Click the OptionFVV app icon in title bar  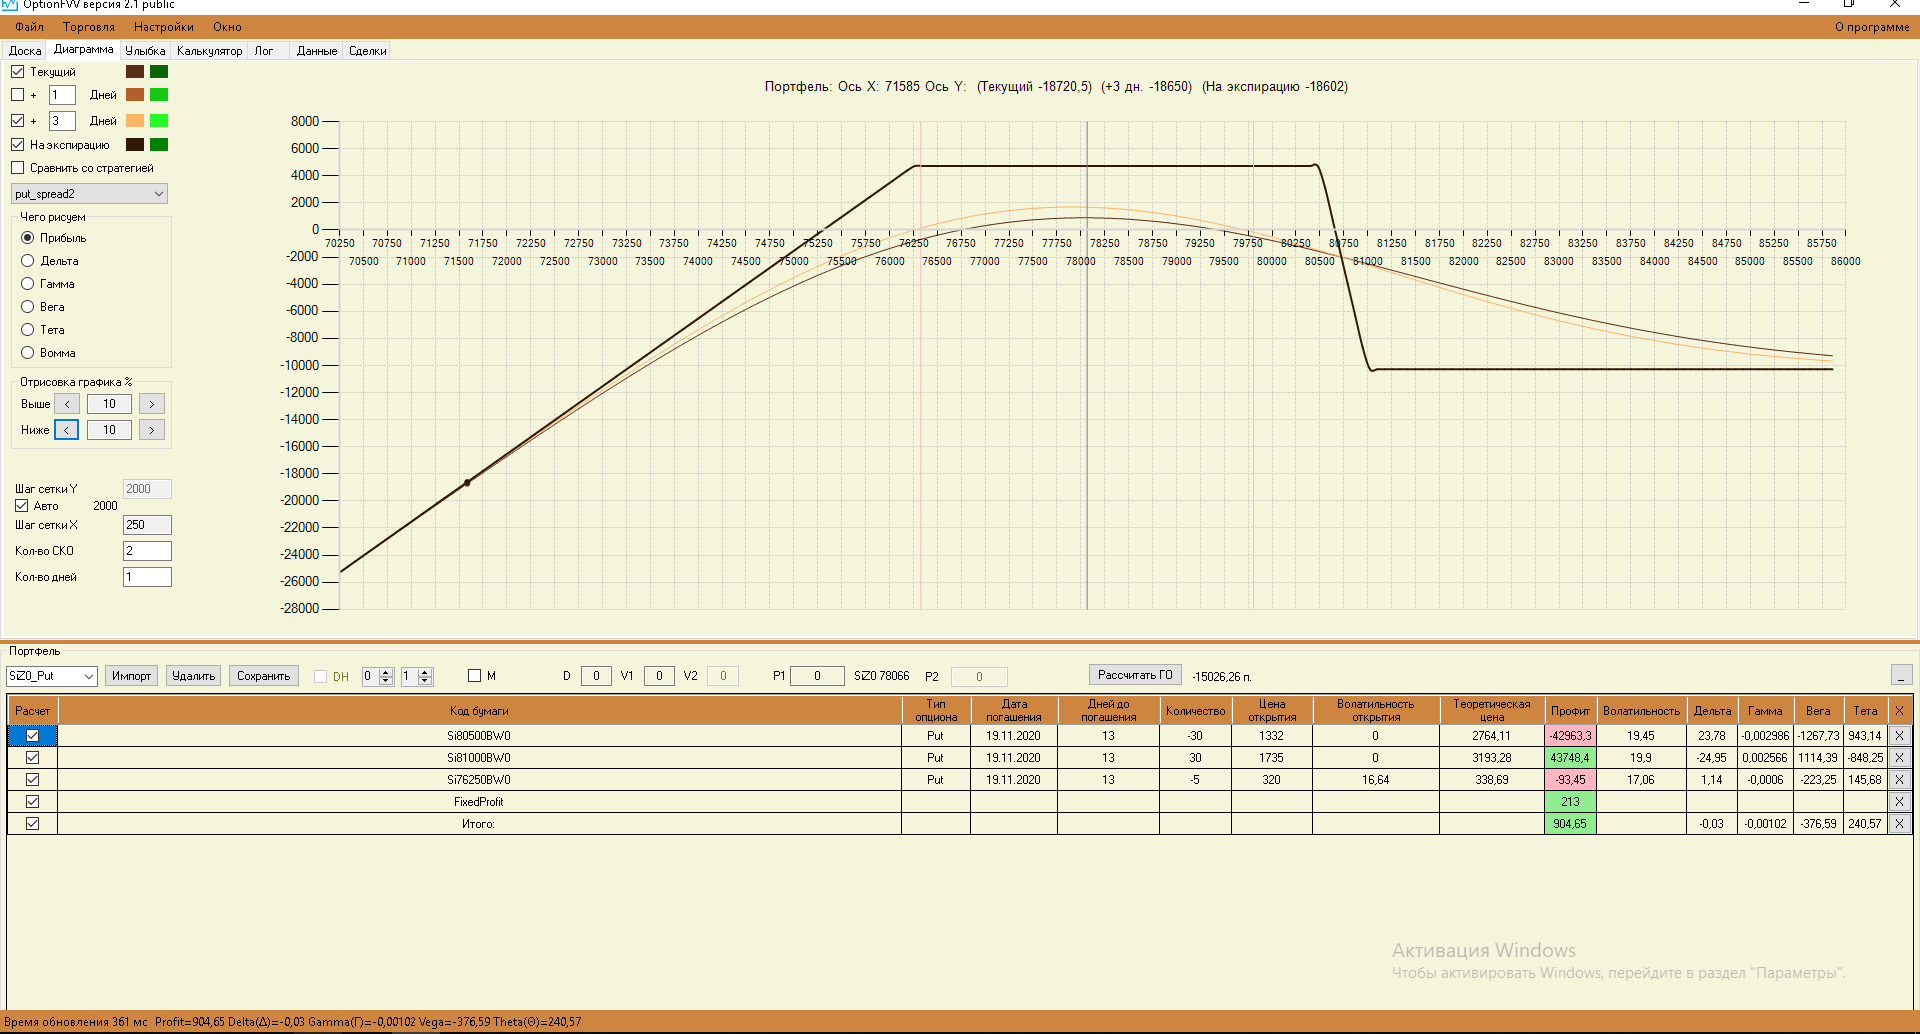10,5
